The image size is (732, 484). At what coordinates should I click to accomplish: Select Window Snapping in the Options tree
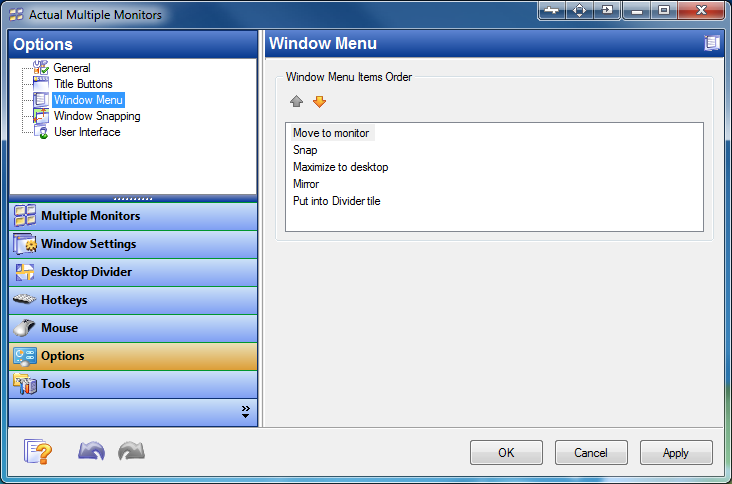[97, 116]
